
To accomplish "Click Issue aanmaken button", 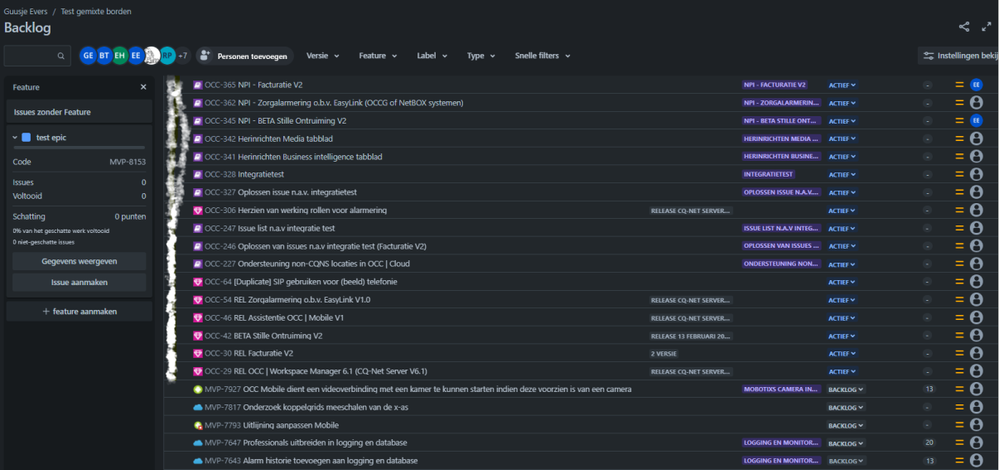I will click(x=79, y=282).
